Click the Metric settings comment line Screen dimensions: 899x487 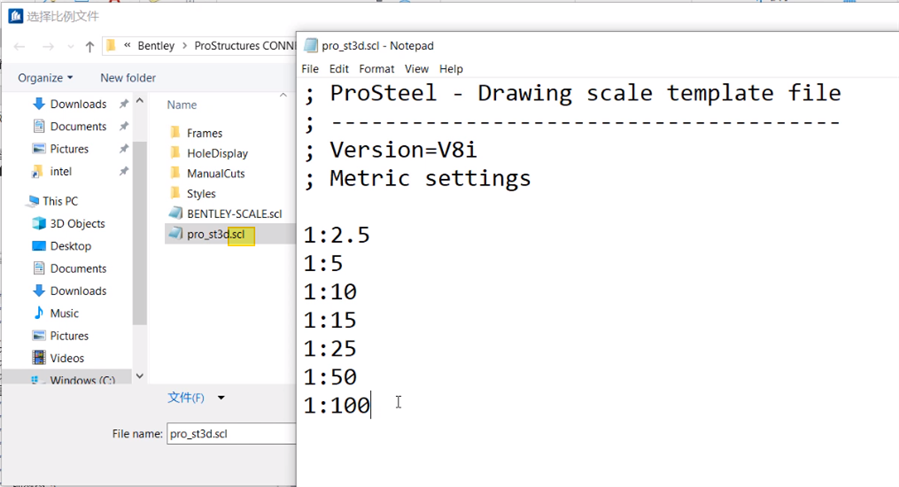pos(417,178)
